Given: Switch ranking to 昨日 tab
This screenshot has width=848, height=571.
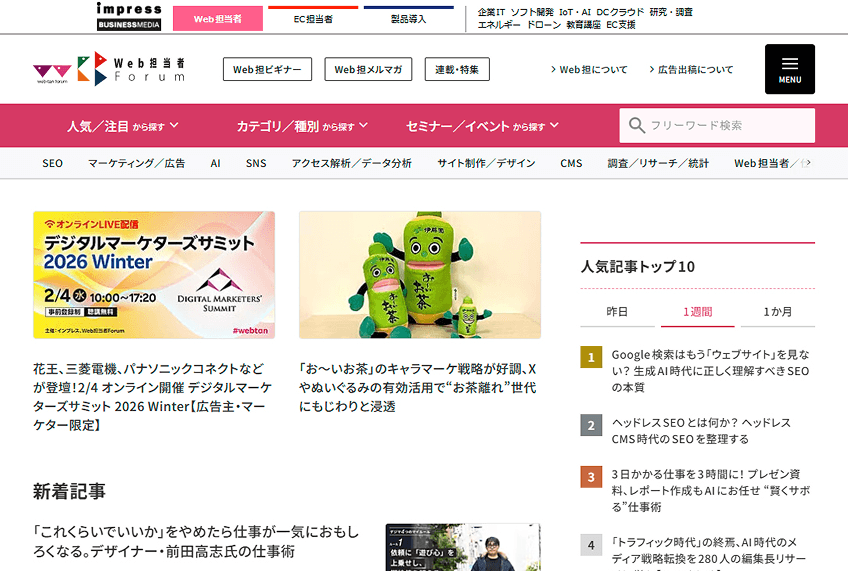Looking at the screenshot, I should pyautogui.click(x=617, y=312).
